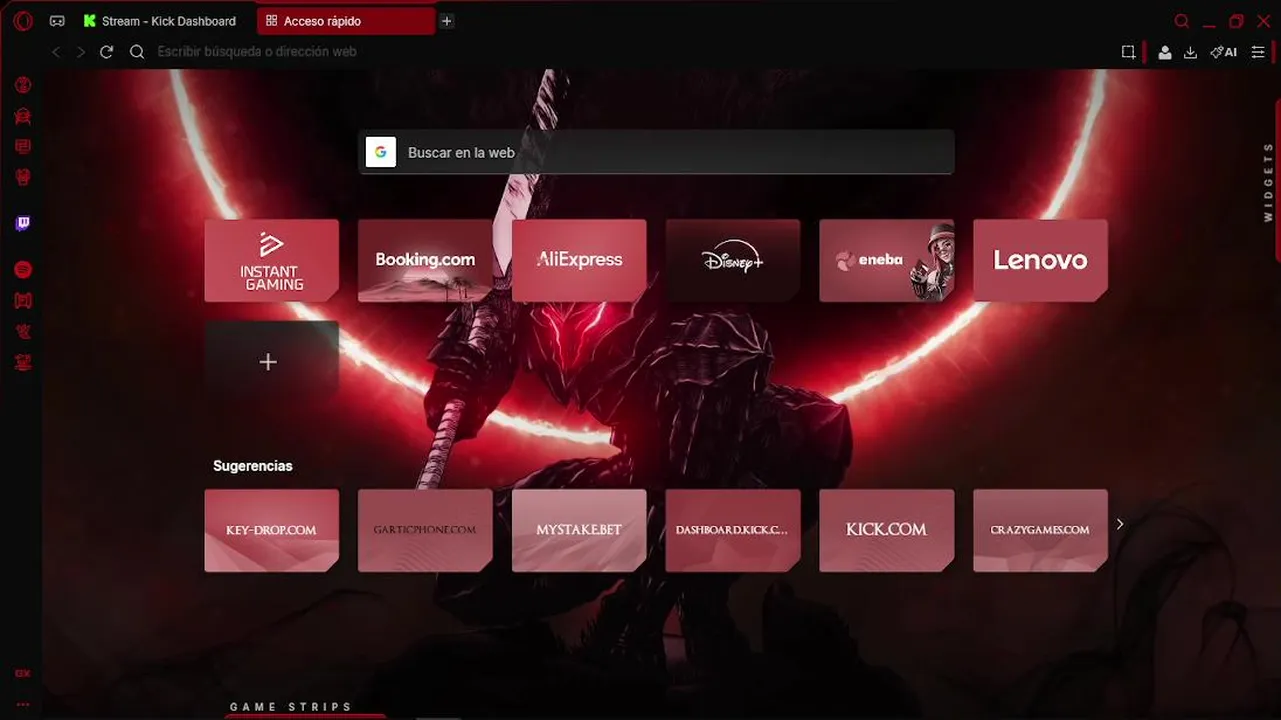This screenshot has width=1281, height=720.
Task: Click the Kick favicon on Stream tab
Action: pos(90,21)
